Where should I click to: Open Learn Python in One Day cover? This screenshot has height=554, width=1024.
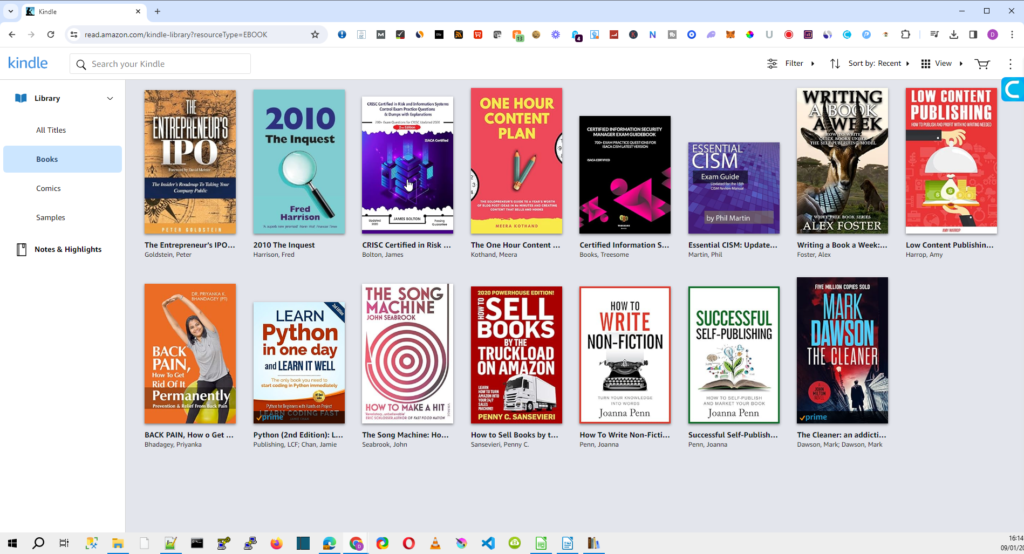coord(299,363)
